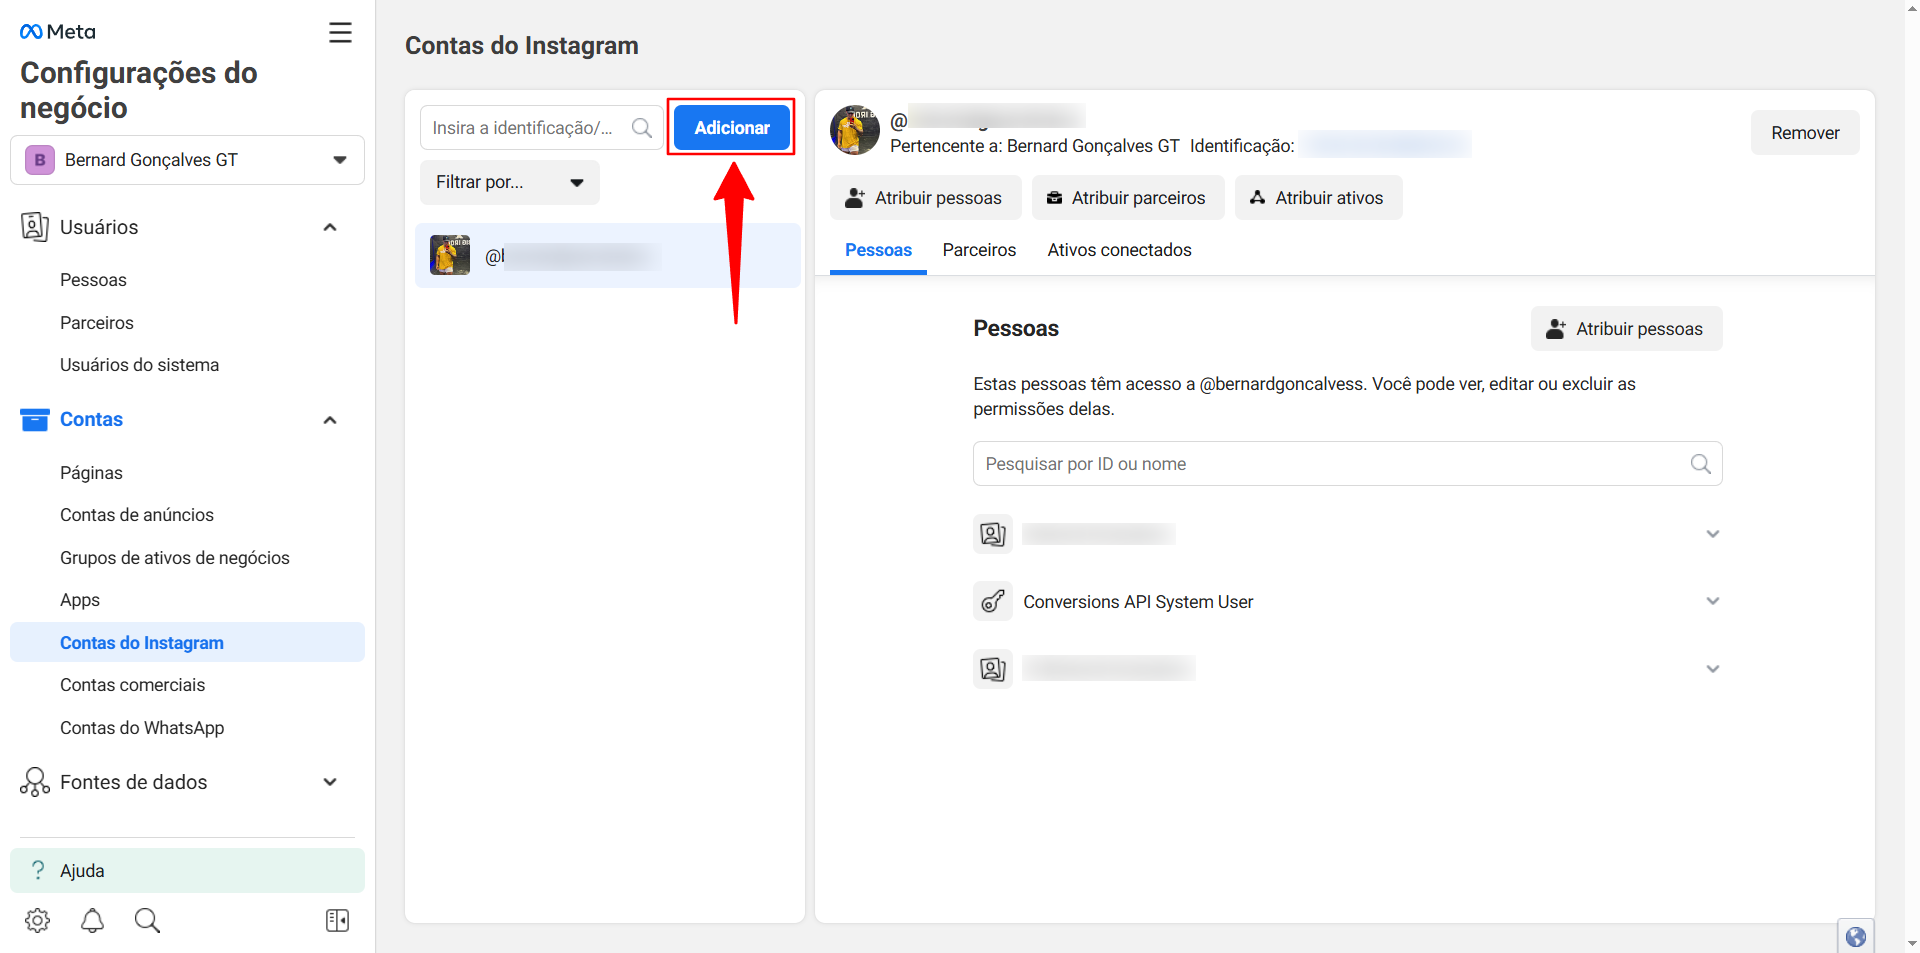Screen dimensions: 1920x953
Task: Expand the last blurred person row
Action: click(1712, 669)
